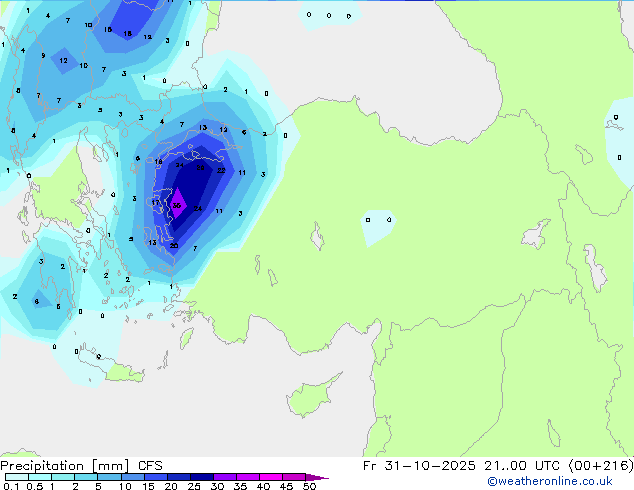Click the 'Precipitation [mm]' title text
The height and width of the screenshot is (490, 634).
[x=65, y=466]
